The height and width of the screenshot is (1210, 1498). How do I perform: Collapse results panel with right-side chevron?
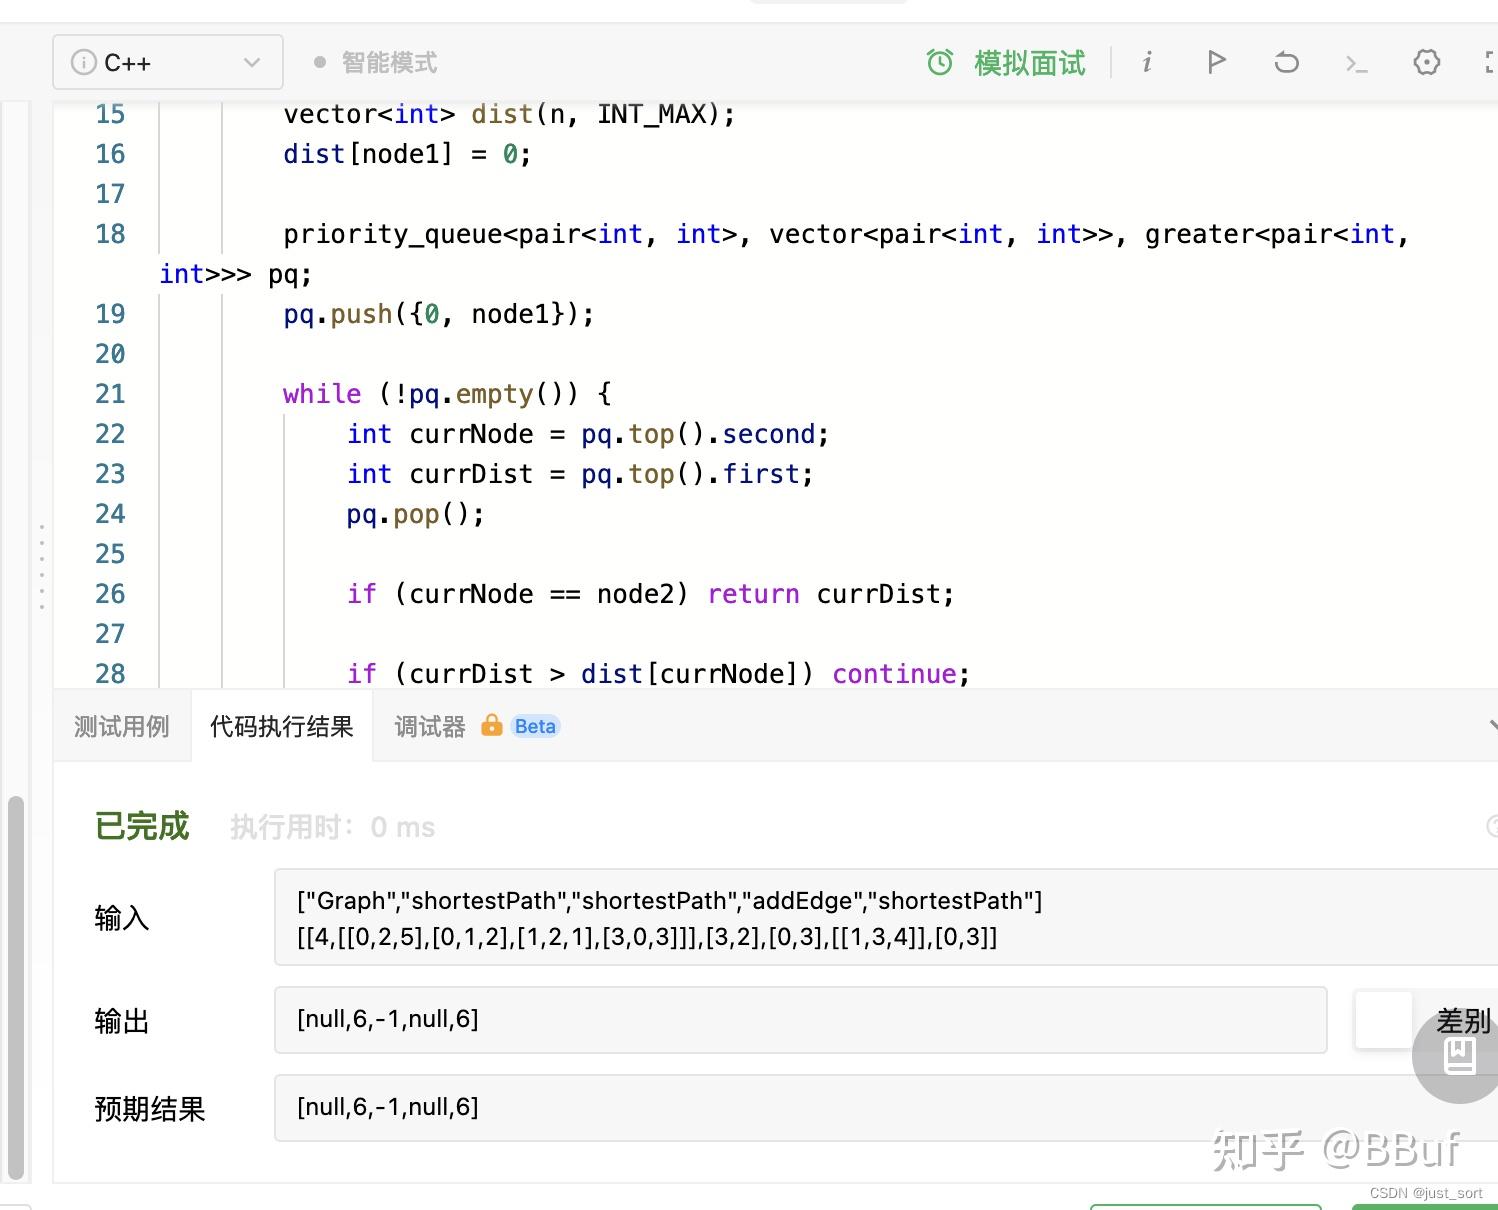coord(1491,725)
